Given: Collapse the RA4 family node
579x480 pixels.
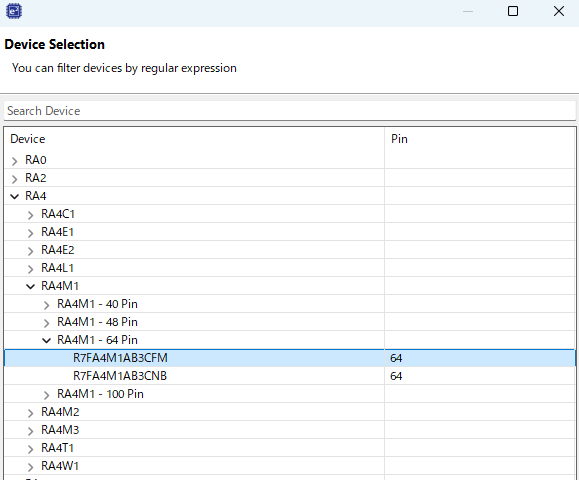Looking at the screenshot, I should (14, 196).
